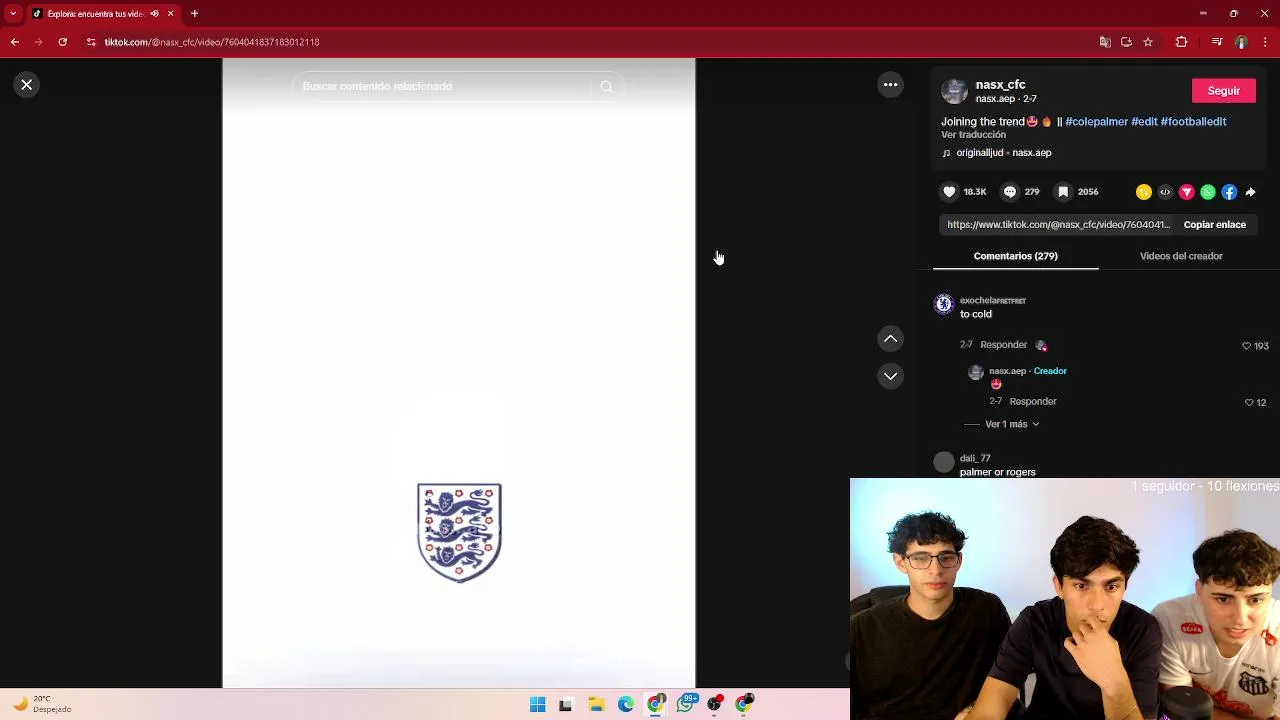This screenshot has width=1280, height=720.
Task: Open comments via speech bubble icon
Action: (x=1010, y=192)
